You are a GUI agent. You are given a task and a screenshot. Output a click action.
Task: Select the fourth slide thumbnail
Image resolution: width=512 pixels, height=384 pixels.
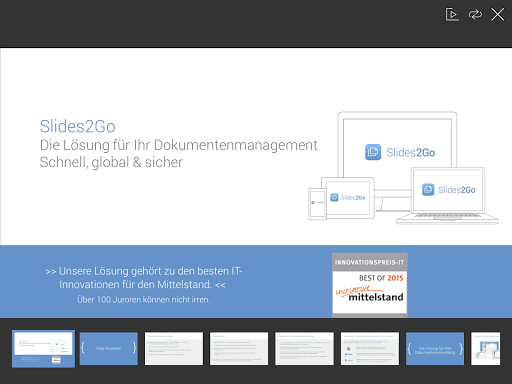239,348
